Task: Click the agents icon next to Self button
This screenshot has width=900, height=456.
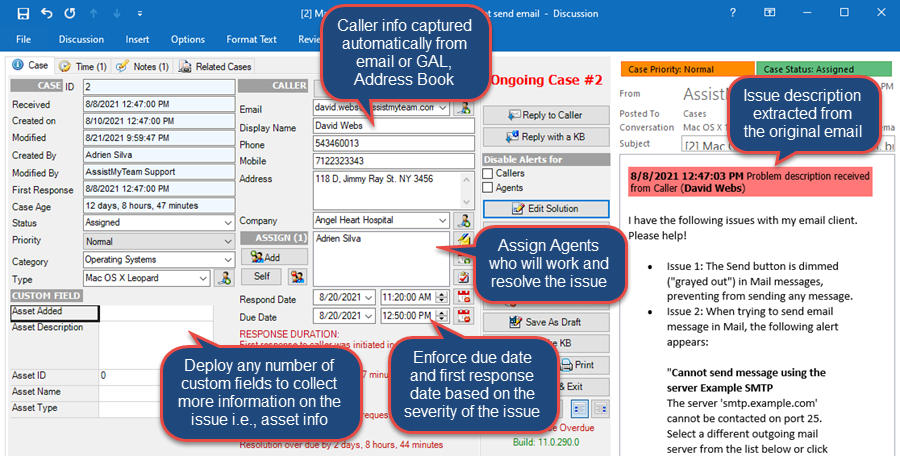Action: tap(297, 275)
